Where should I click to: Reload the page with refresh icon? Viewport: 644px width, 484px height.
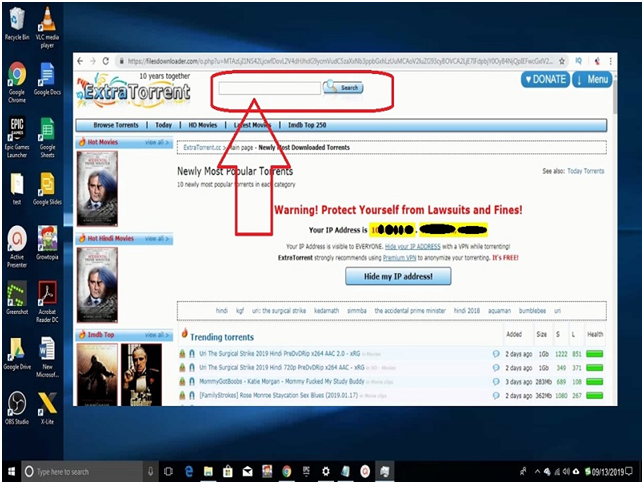tap(106, 61)
